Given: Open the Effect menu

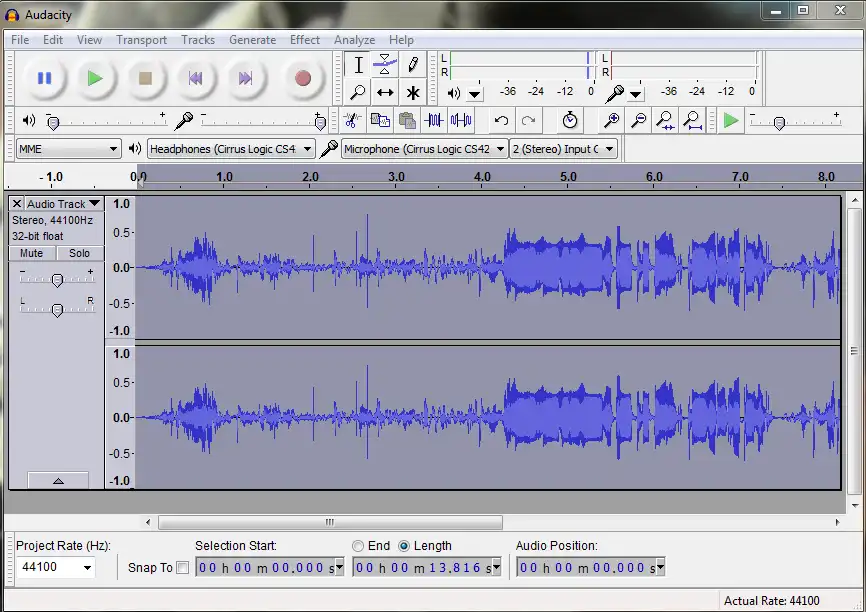Looking at the screenshot, I should (x=305, y=40).
